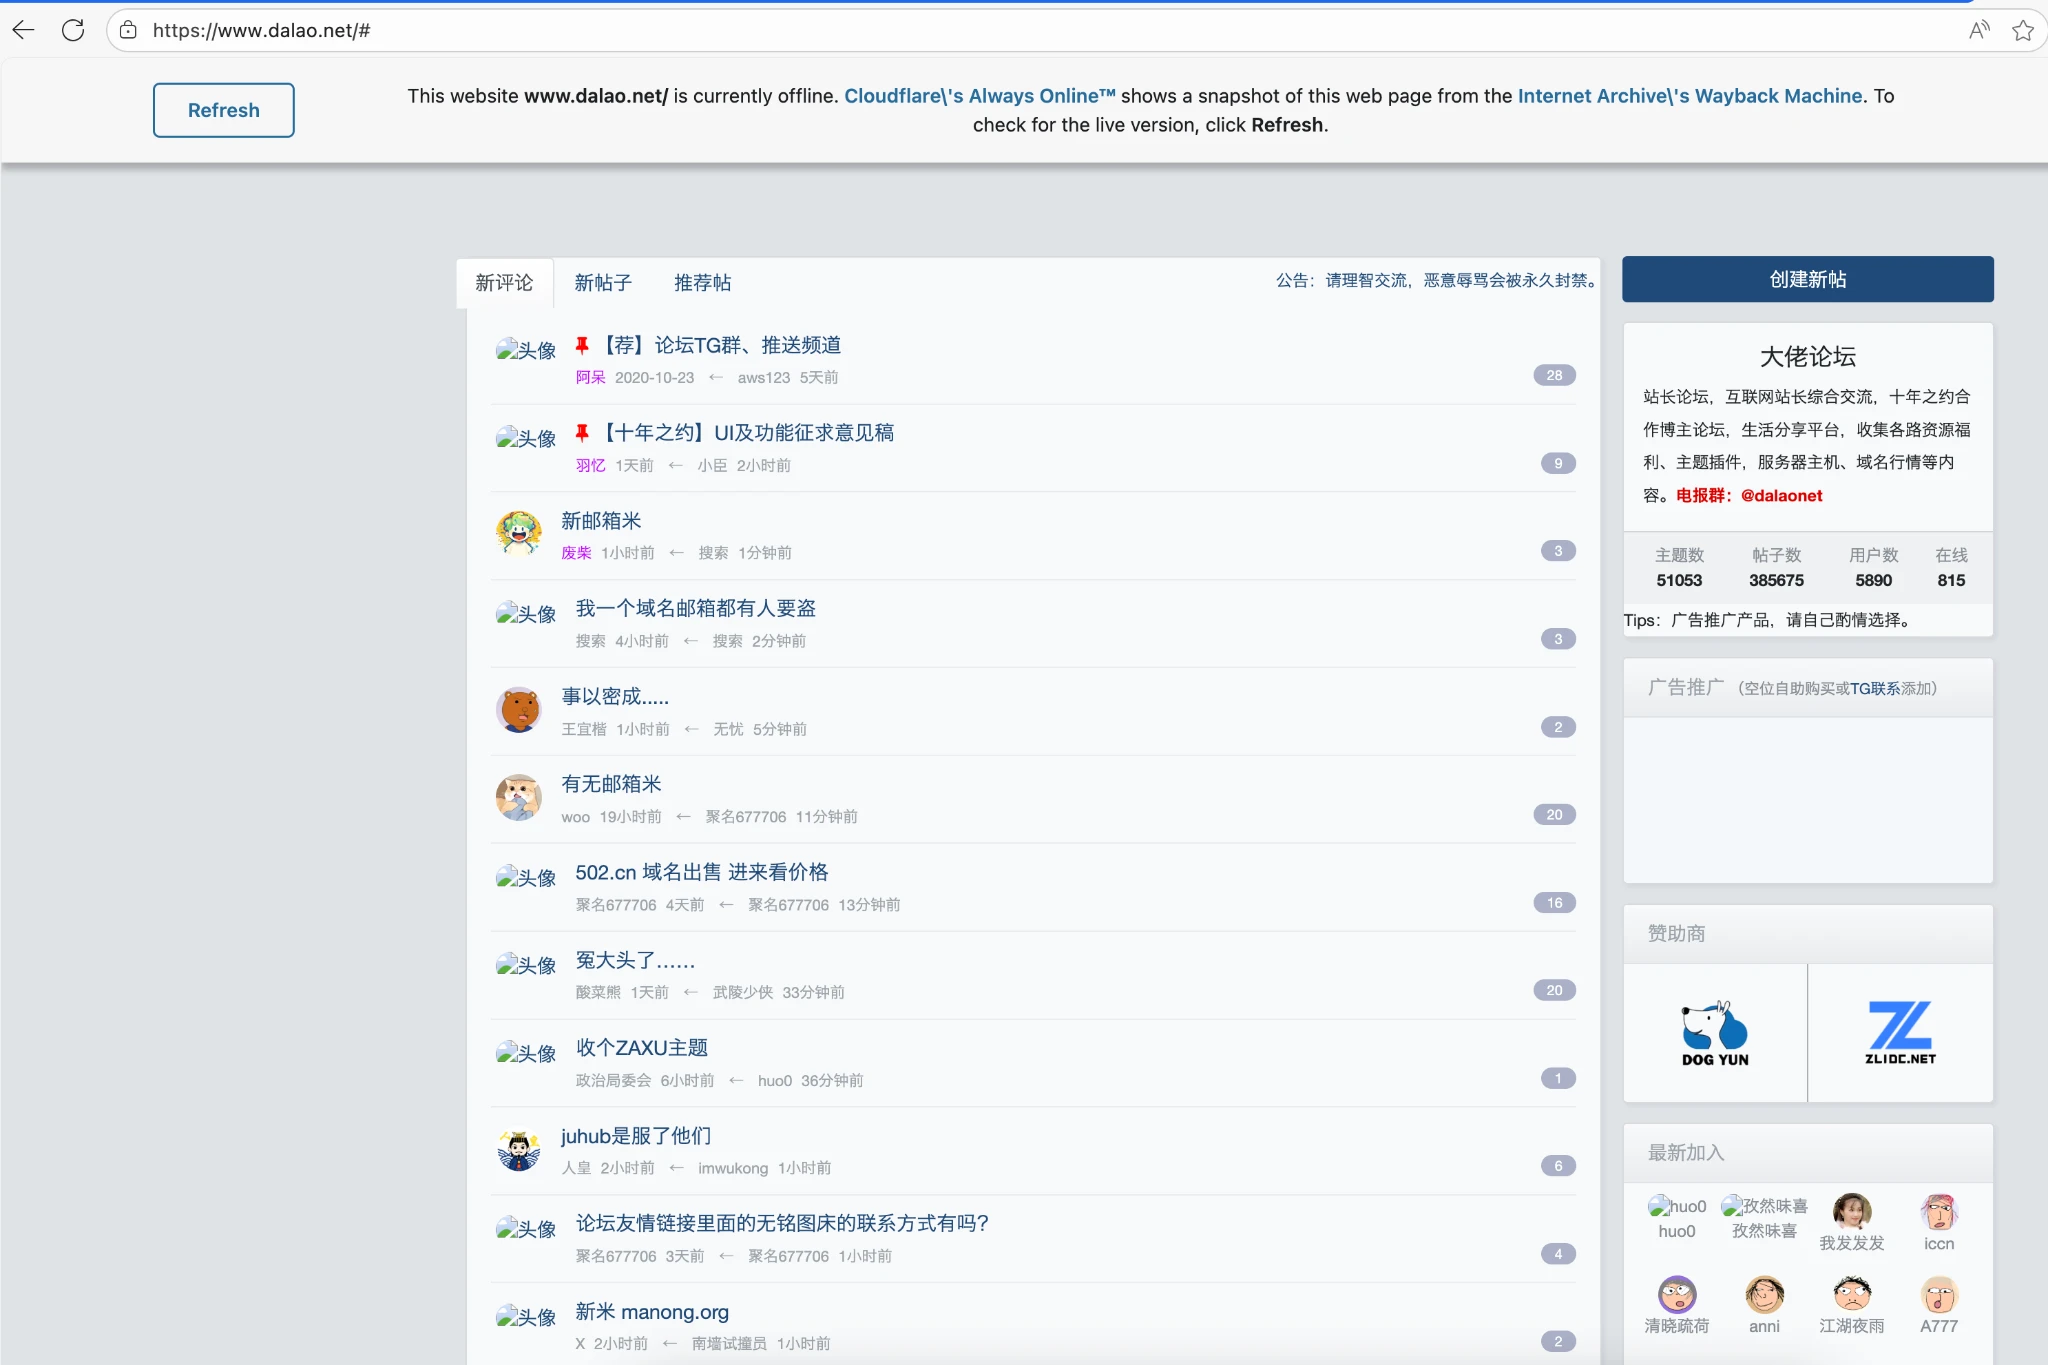Image resolution: width=2048 pixels, height=1365 pixels.
Task: Open ZLIDC.NET sponsor logo
Action: coord(1900,1033)
